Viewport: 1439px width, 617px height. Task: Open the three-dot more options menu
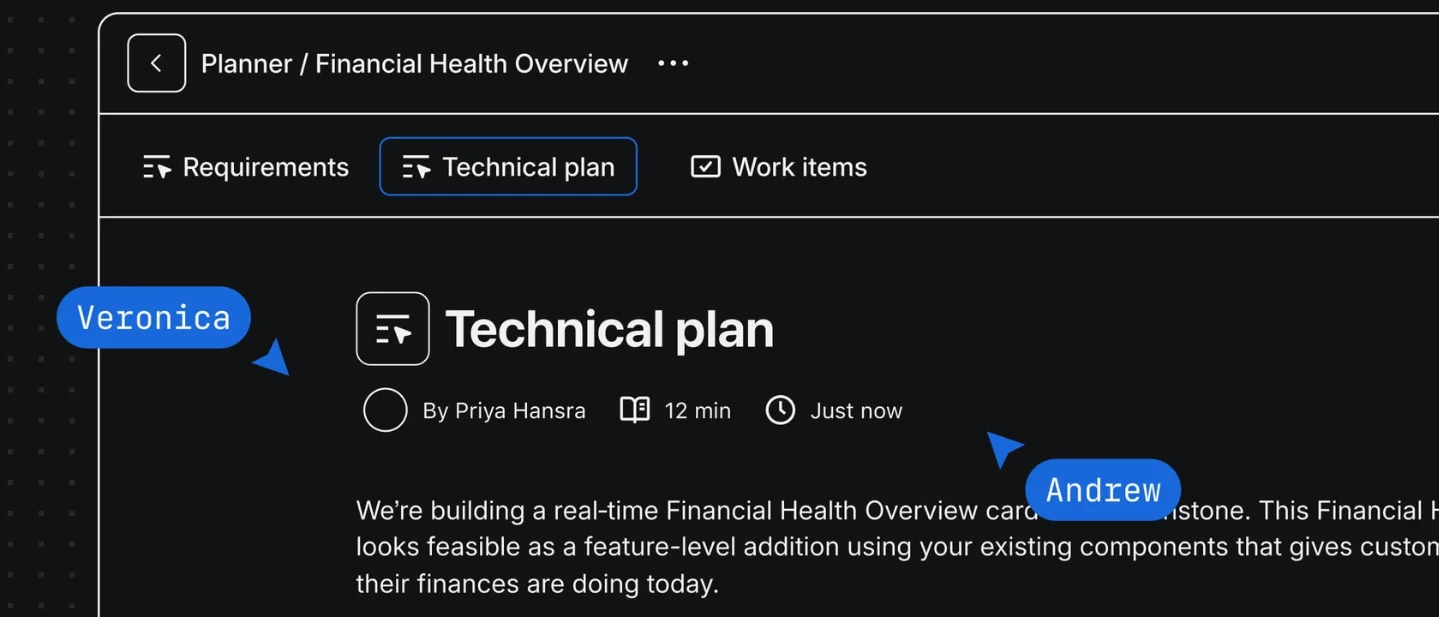[673, 63]
